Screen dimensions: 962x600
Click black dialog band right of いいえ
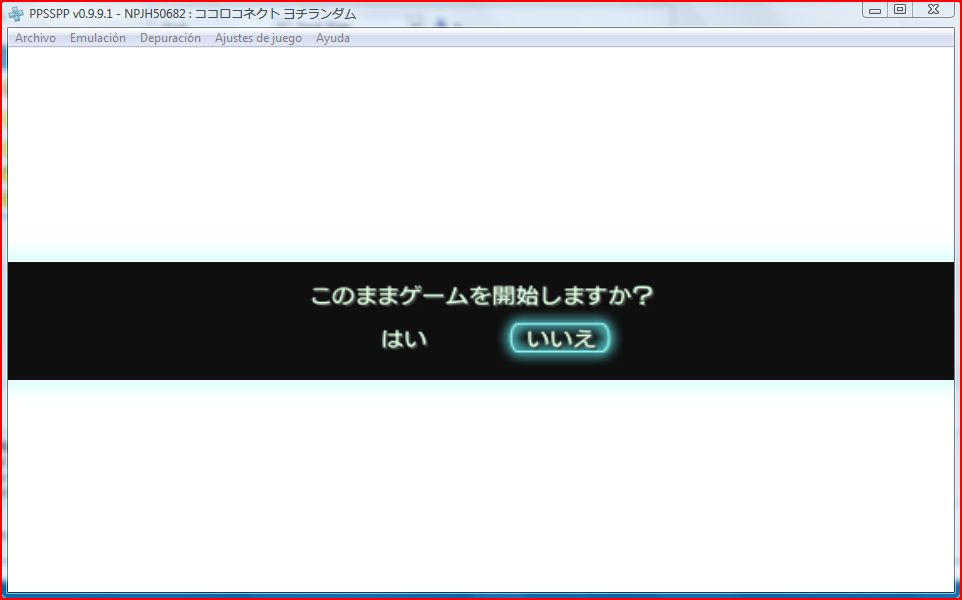coord(780,330)
